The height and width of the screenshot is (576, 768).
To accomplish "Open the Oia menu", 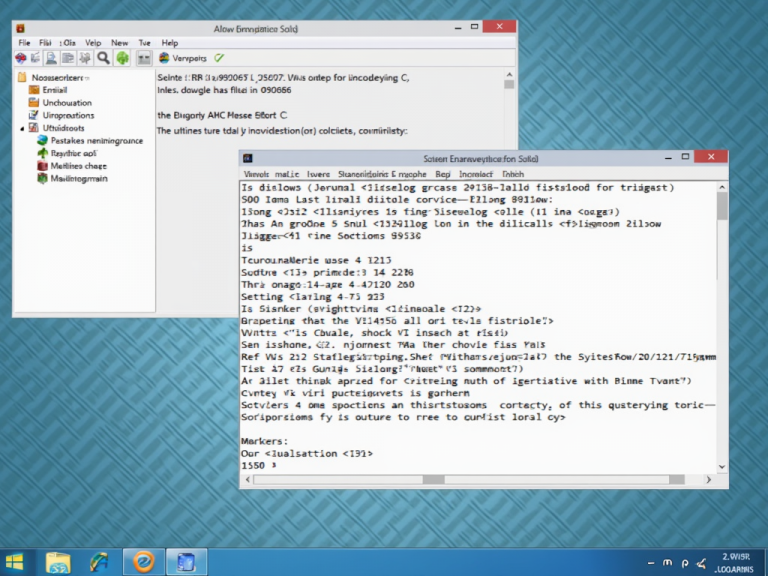I will [68, 43].
